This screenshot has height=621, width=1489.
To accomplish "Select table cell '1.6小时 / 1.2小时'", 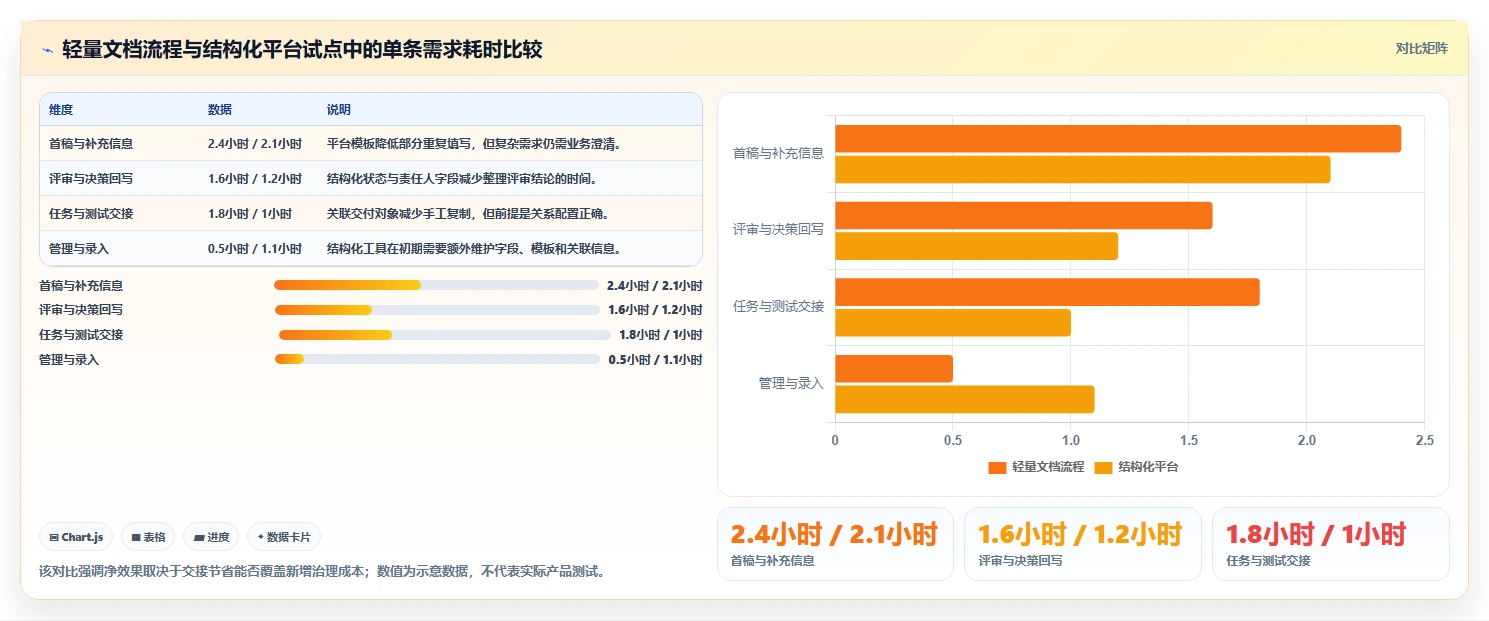I will click(x=255, y=179).
